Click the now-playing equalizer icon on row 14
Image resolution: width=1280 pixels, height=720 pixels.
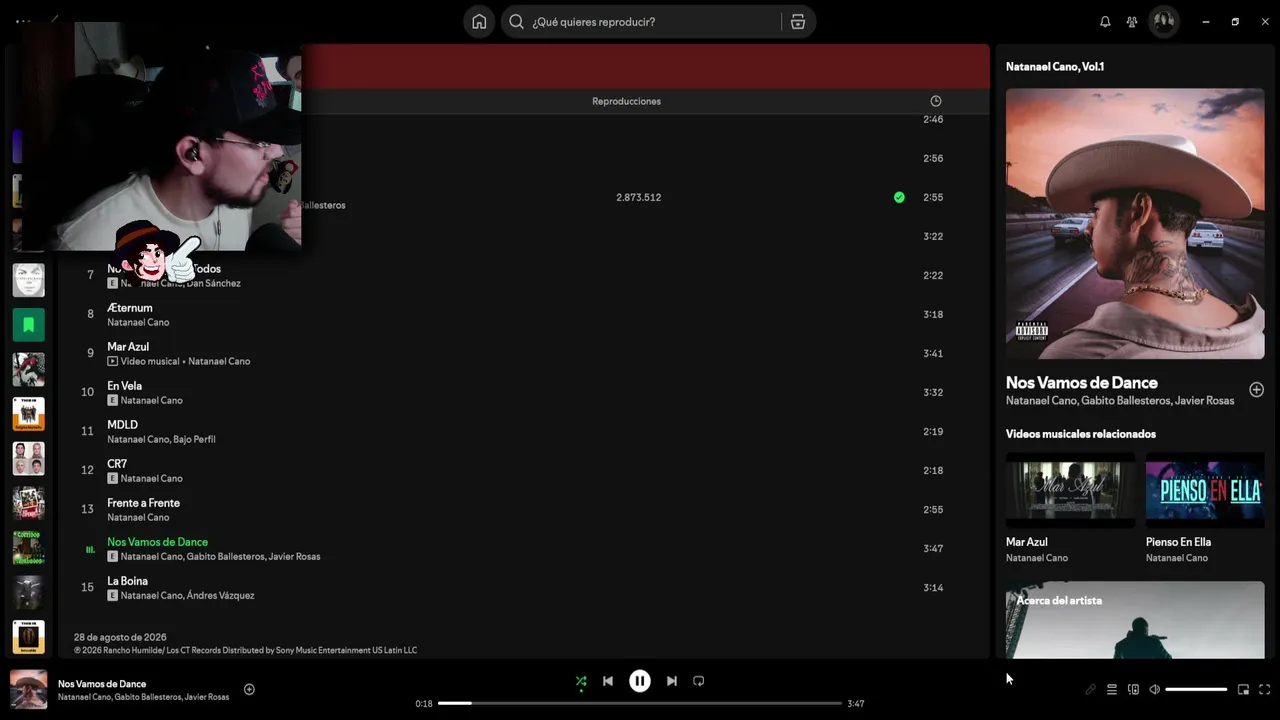point(90,549)
